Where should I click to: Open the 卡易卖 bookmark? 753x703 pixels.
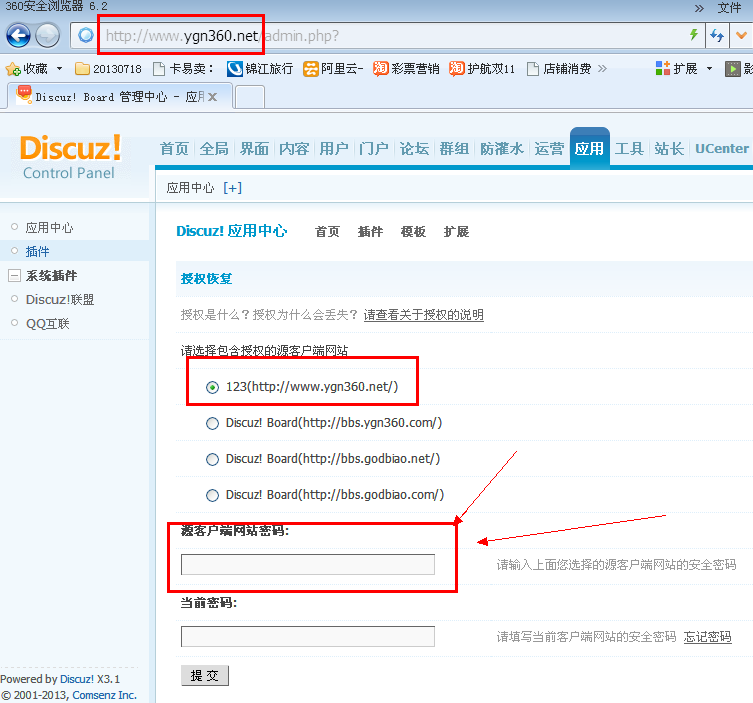[183, 69]
